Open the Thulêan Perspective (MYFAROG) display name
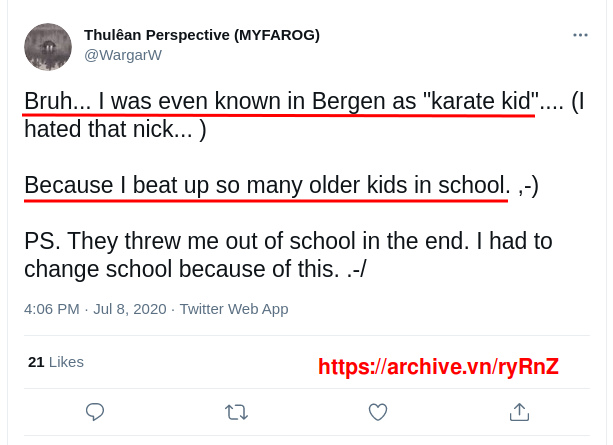 pos(202,35)
